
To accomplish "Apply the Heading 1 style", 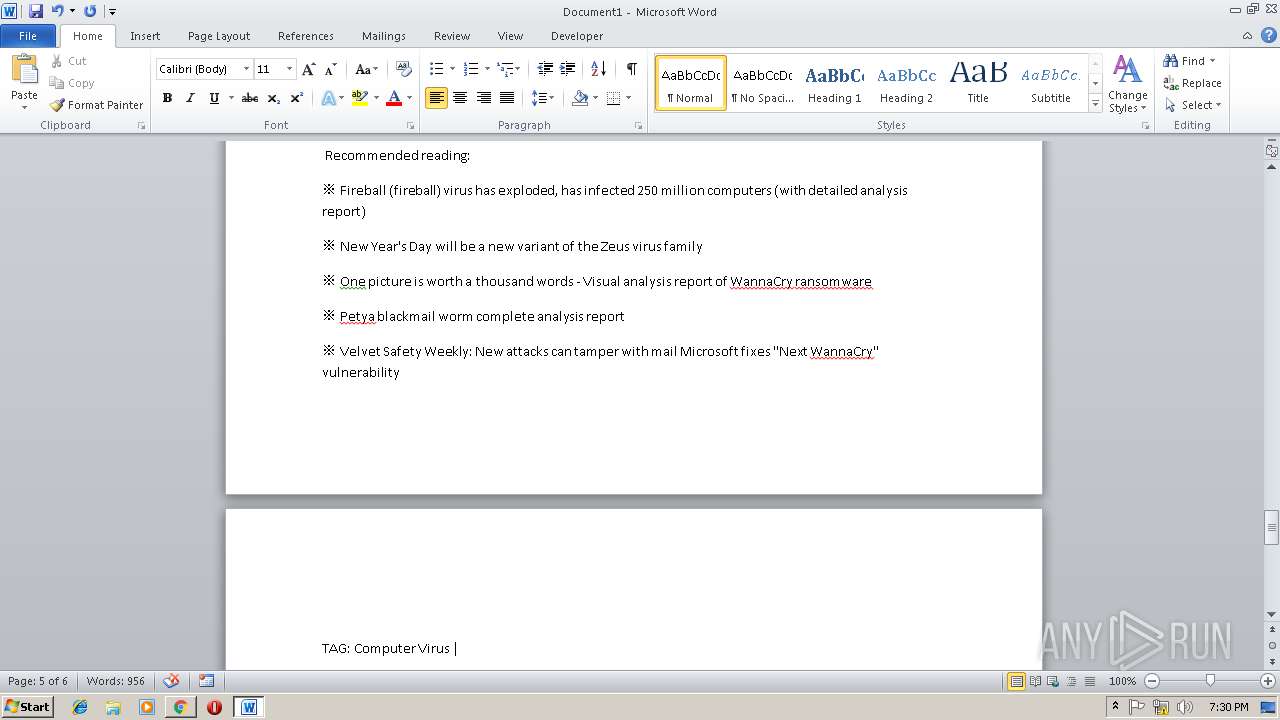I will tap(834, 83).
